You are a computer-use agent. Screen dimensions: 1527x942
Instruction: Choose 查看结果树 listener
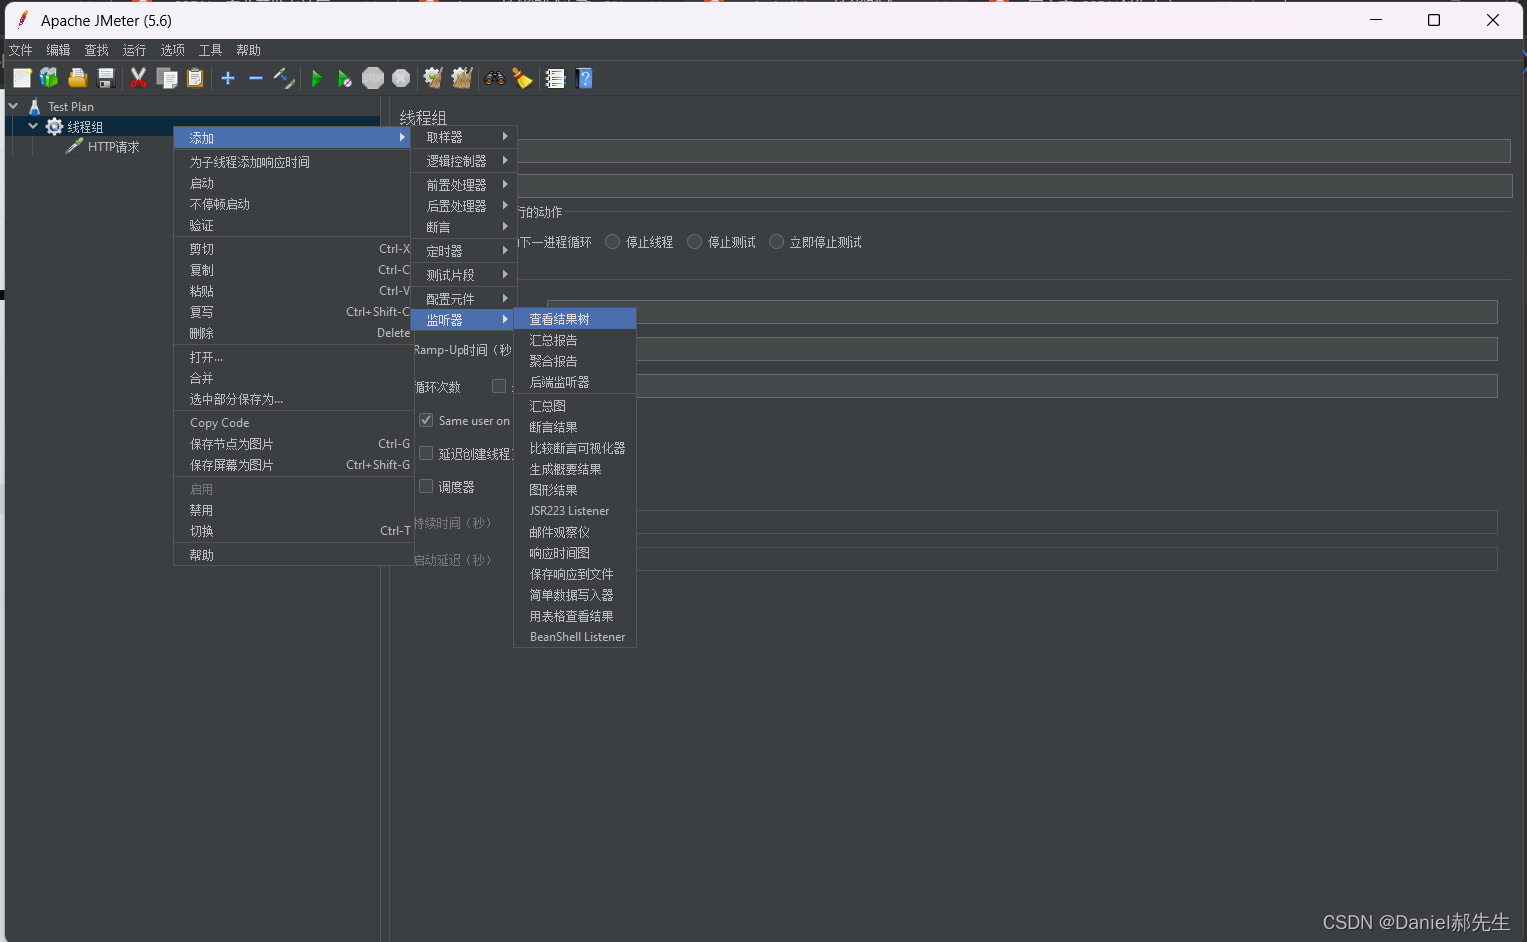point(575,319)
